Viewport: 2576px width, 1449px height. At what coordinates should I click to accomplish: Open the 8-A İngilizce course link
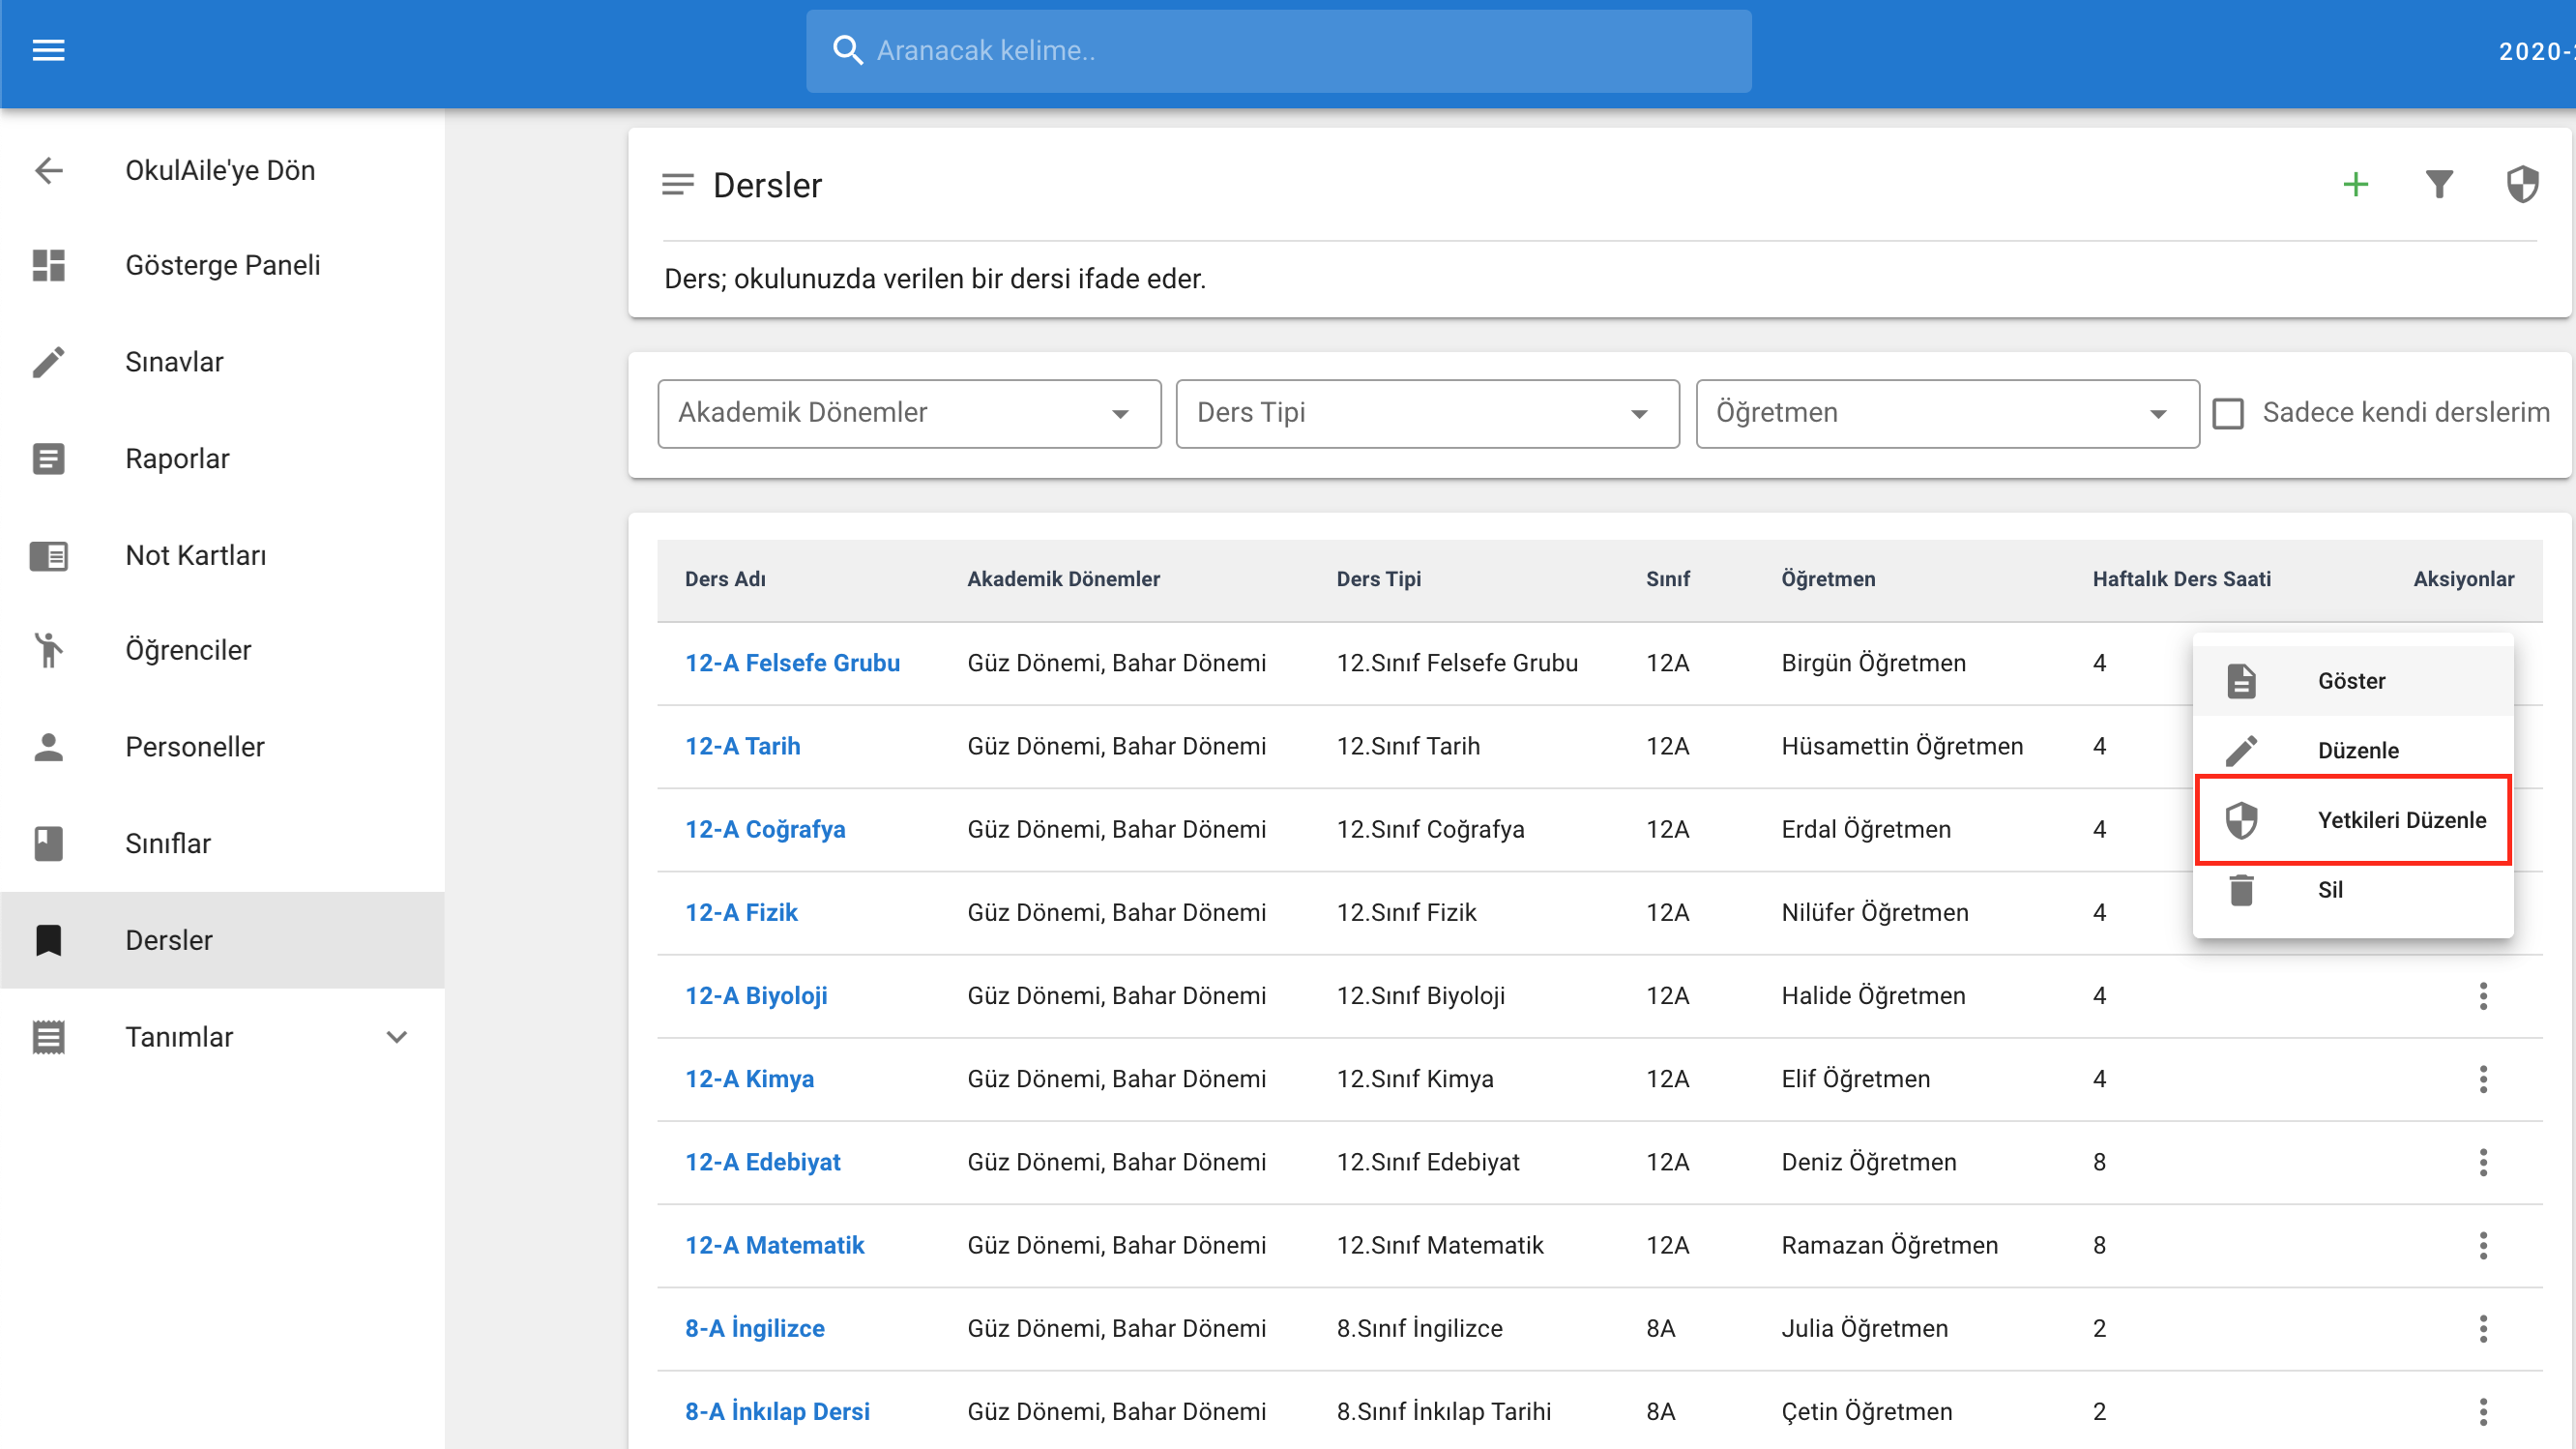755,1328
